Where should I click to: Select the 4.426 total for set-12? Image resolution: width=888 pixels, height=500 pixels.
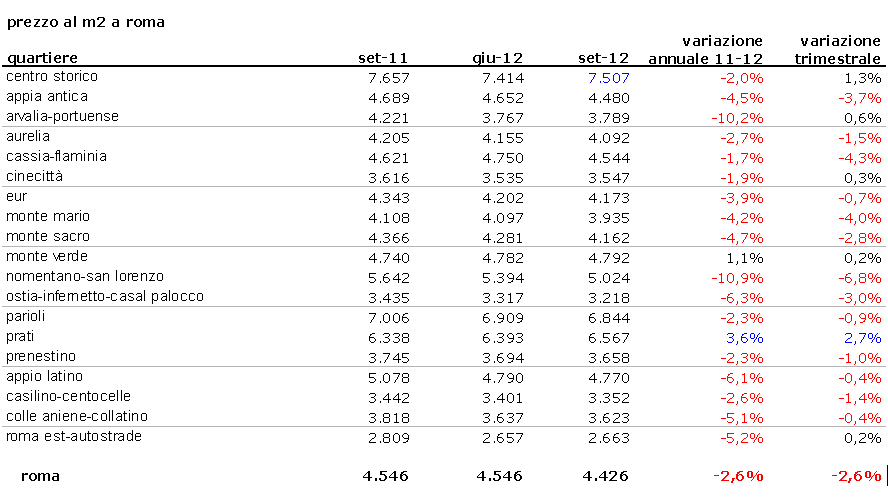[606, 476]
